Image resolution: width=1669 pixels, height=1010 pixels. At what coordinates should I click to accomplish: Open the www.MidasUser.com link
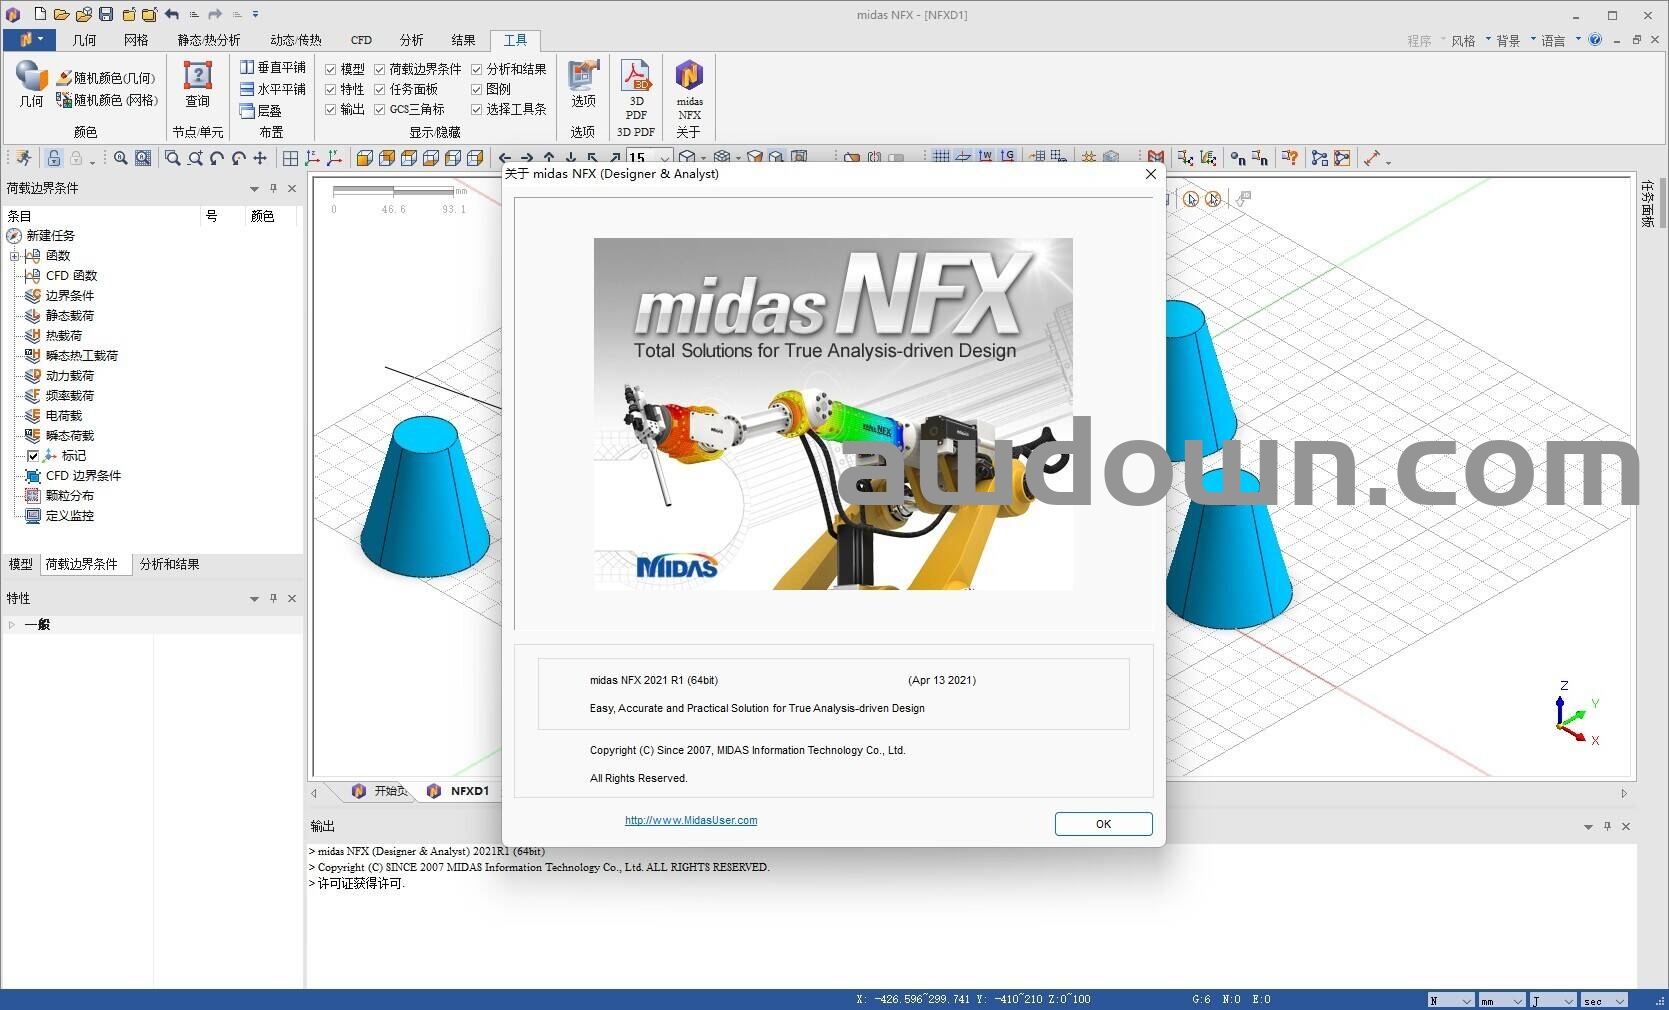click(x=691, y=820)
